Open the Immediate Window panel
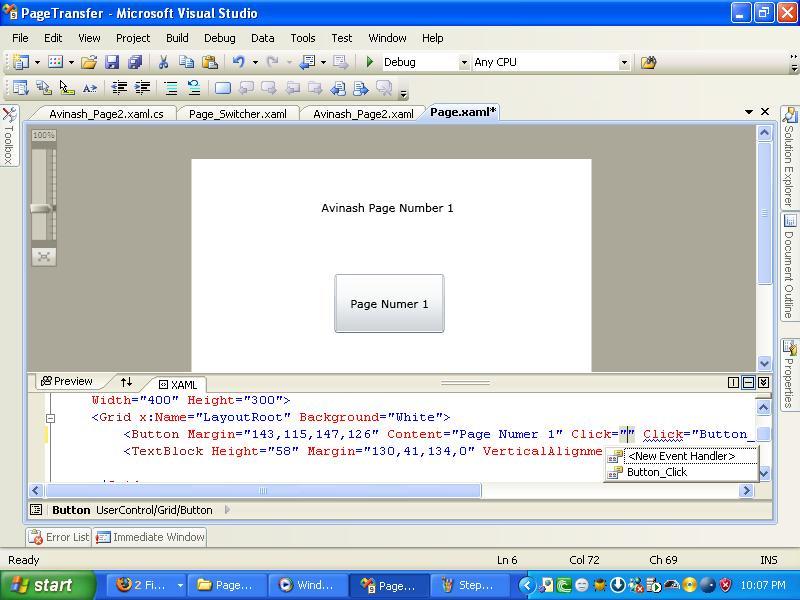 150,537
